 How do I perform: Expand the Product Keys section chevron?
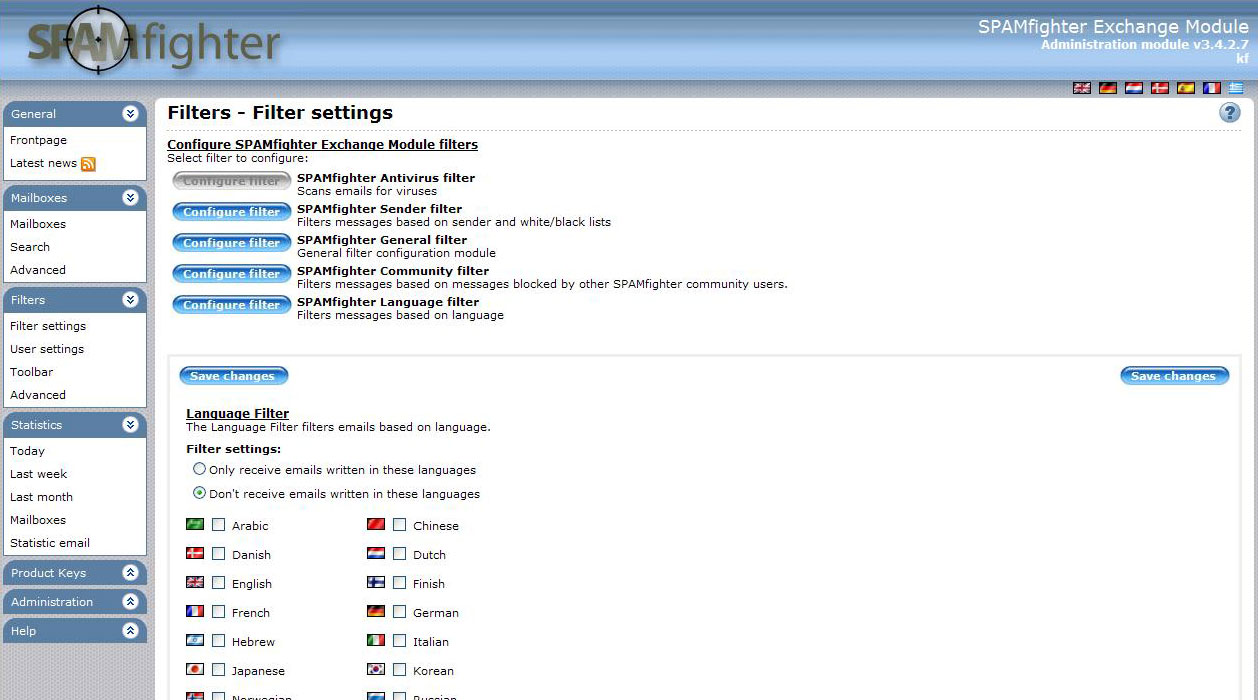130,573
